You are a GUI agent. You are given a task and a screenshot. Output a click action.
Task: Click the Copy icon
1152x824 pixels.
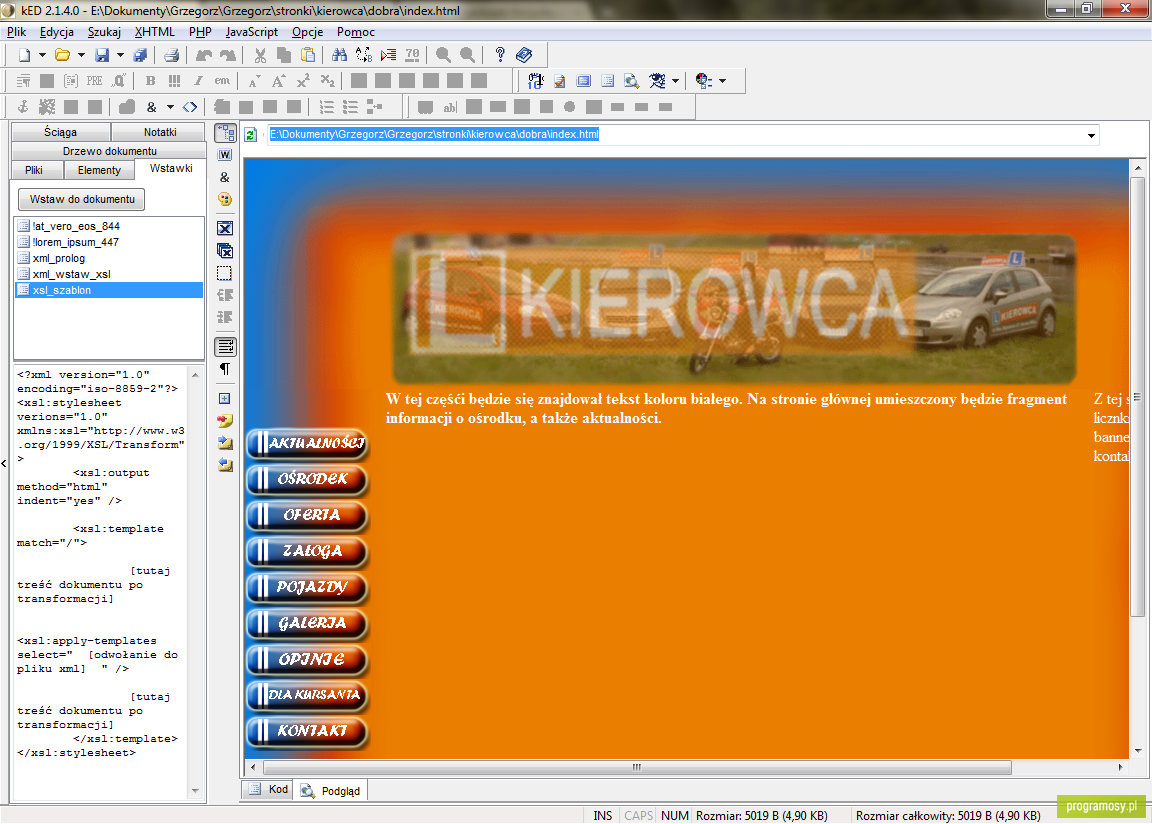pos(284,55)
